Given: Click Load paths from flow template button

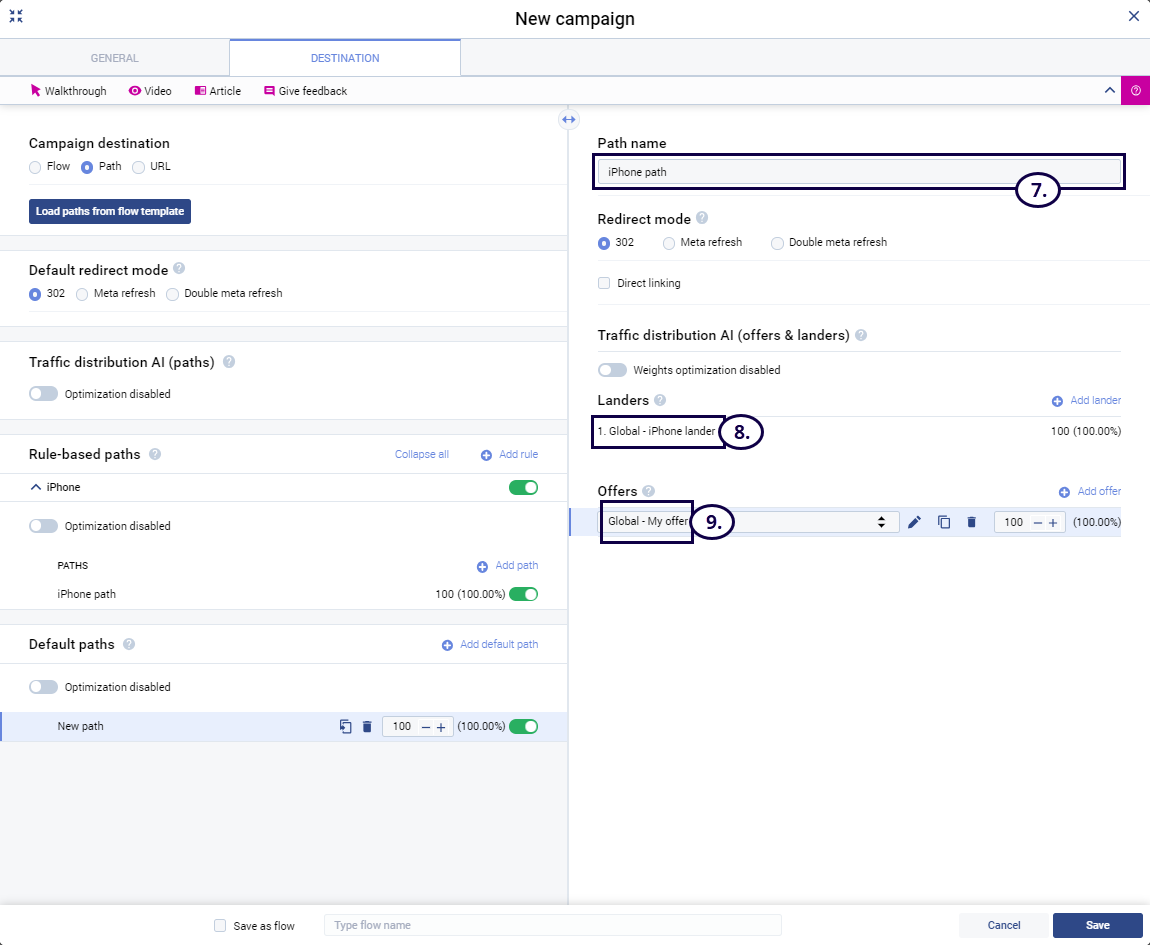Looking at the screenshot, I should point(110,212).
